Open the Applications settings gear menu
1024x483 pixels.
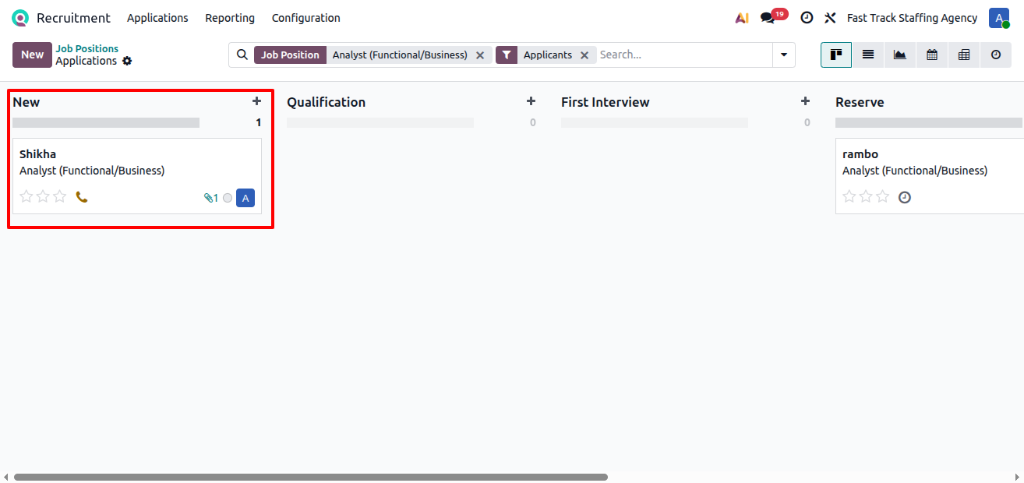pos(127,61)
